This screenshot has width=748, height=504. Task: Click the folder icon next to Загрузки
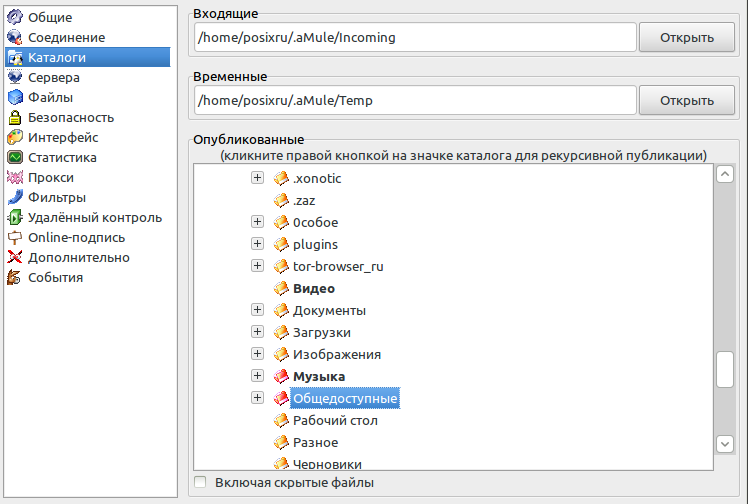[281, 332]
